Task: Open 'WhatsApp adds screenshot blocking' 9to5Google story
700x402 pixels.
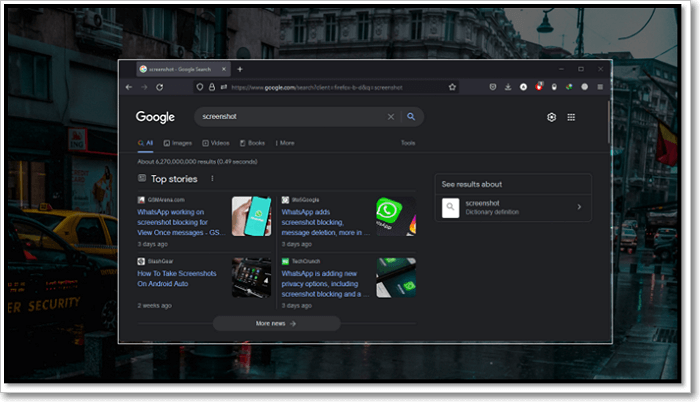Action: (325, 222)
